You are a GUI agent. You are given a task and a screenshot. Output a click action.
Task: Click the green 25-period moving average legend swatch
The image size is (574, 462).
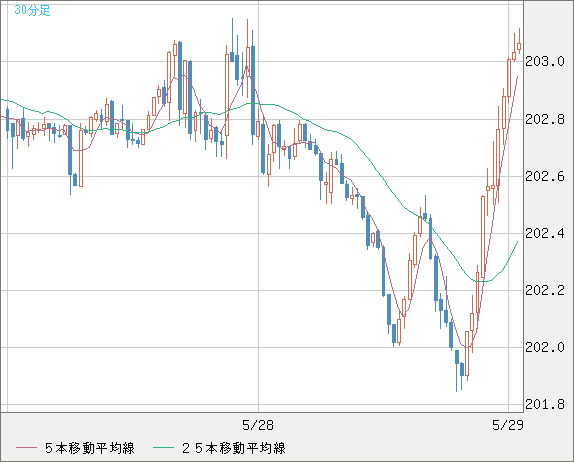coord(163,448)
